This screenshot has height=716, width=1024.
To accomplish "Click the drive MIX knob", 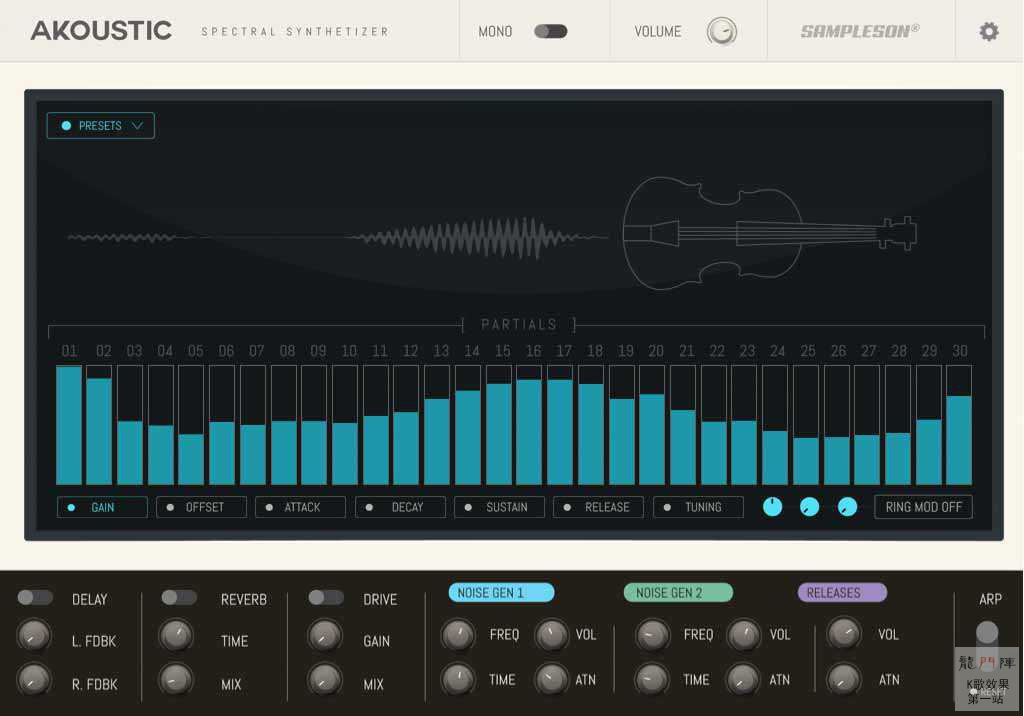I will pyautogui.click(x=325, y=679).
